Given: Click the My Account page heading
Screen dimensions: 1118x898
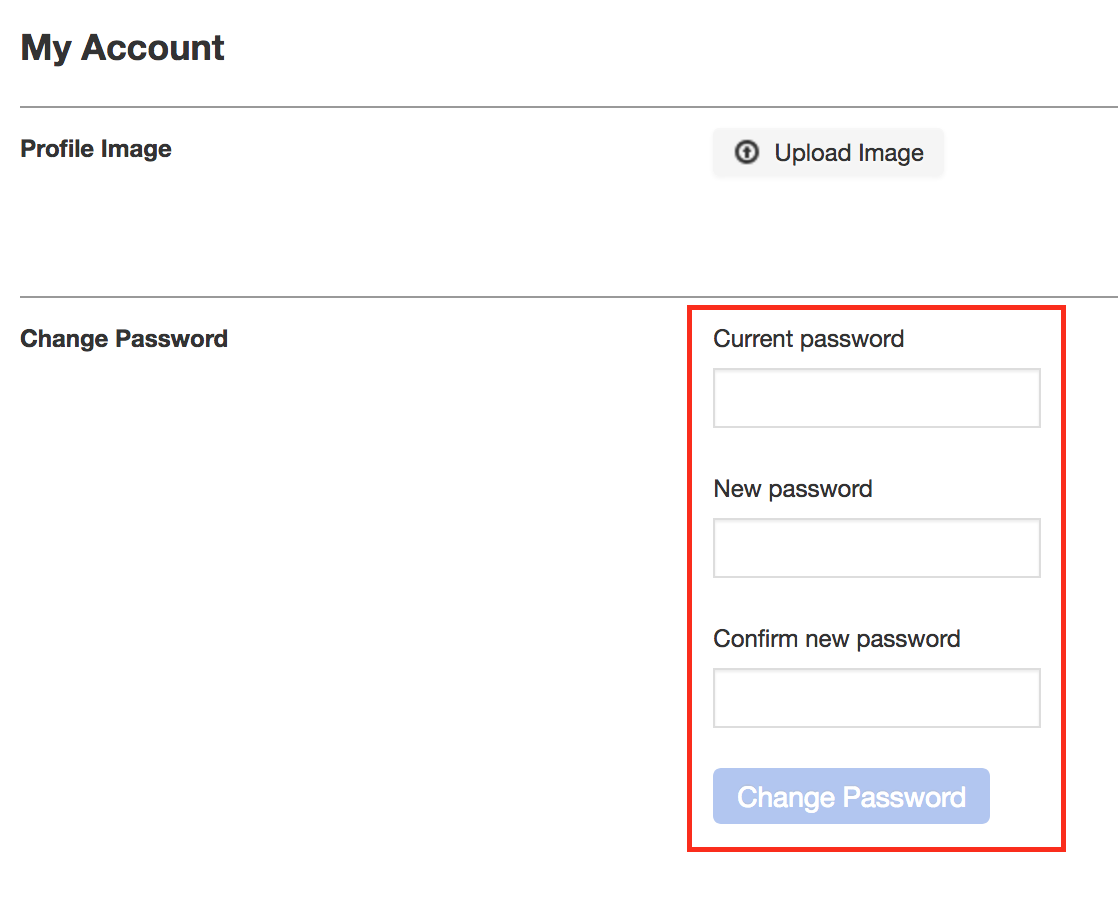Looking at the screenshot, I should (x=122, y=48).
